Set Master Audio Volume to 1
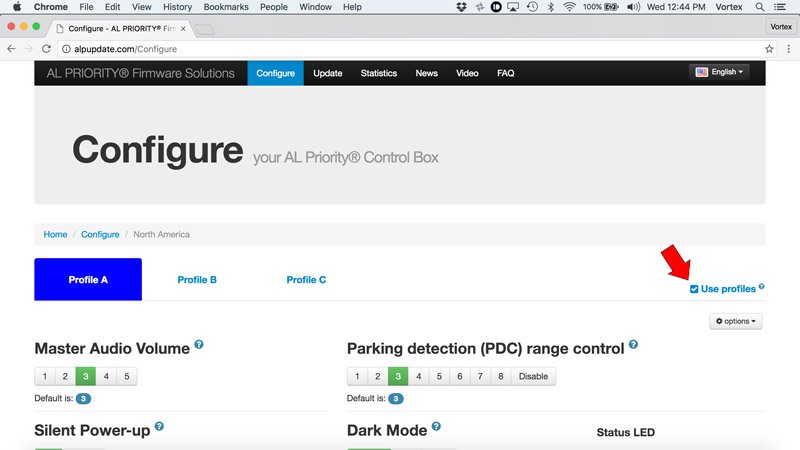Image resolution: width=800 pixels, height=450 pixels. [x=44, y=376]
